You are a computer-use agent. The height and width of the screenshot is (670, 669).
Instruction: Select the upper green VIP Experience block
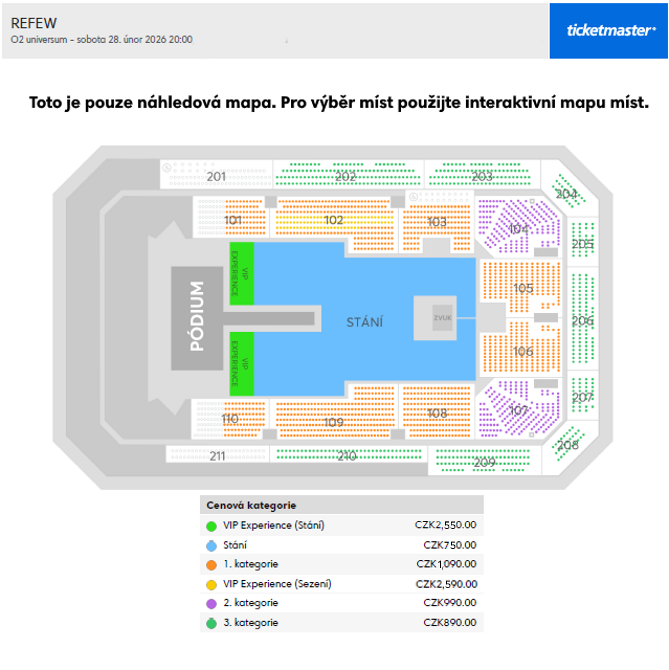241,272
